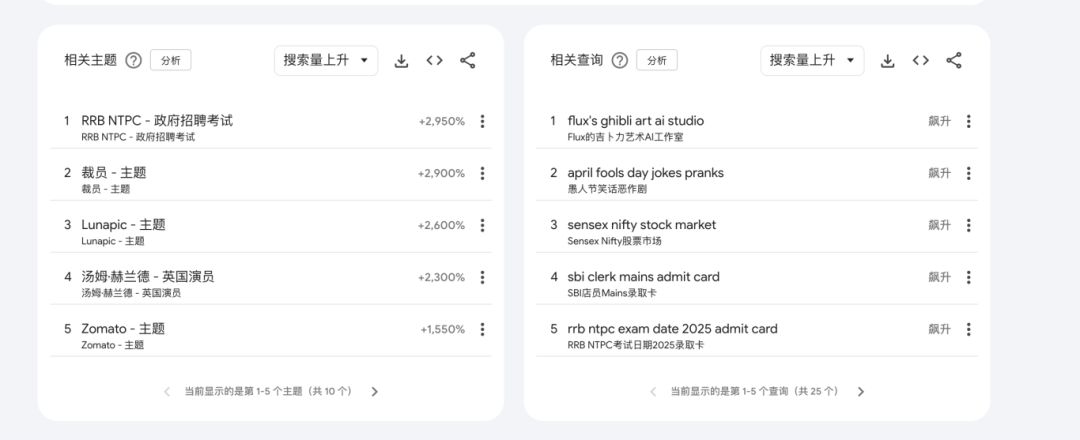Viewport: 1080px width, 440px height.
Task: Go to next page of related topics
Action: point(375,392)
